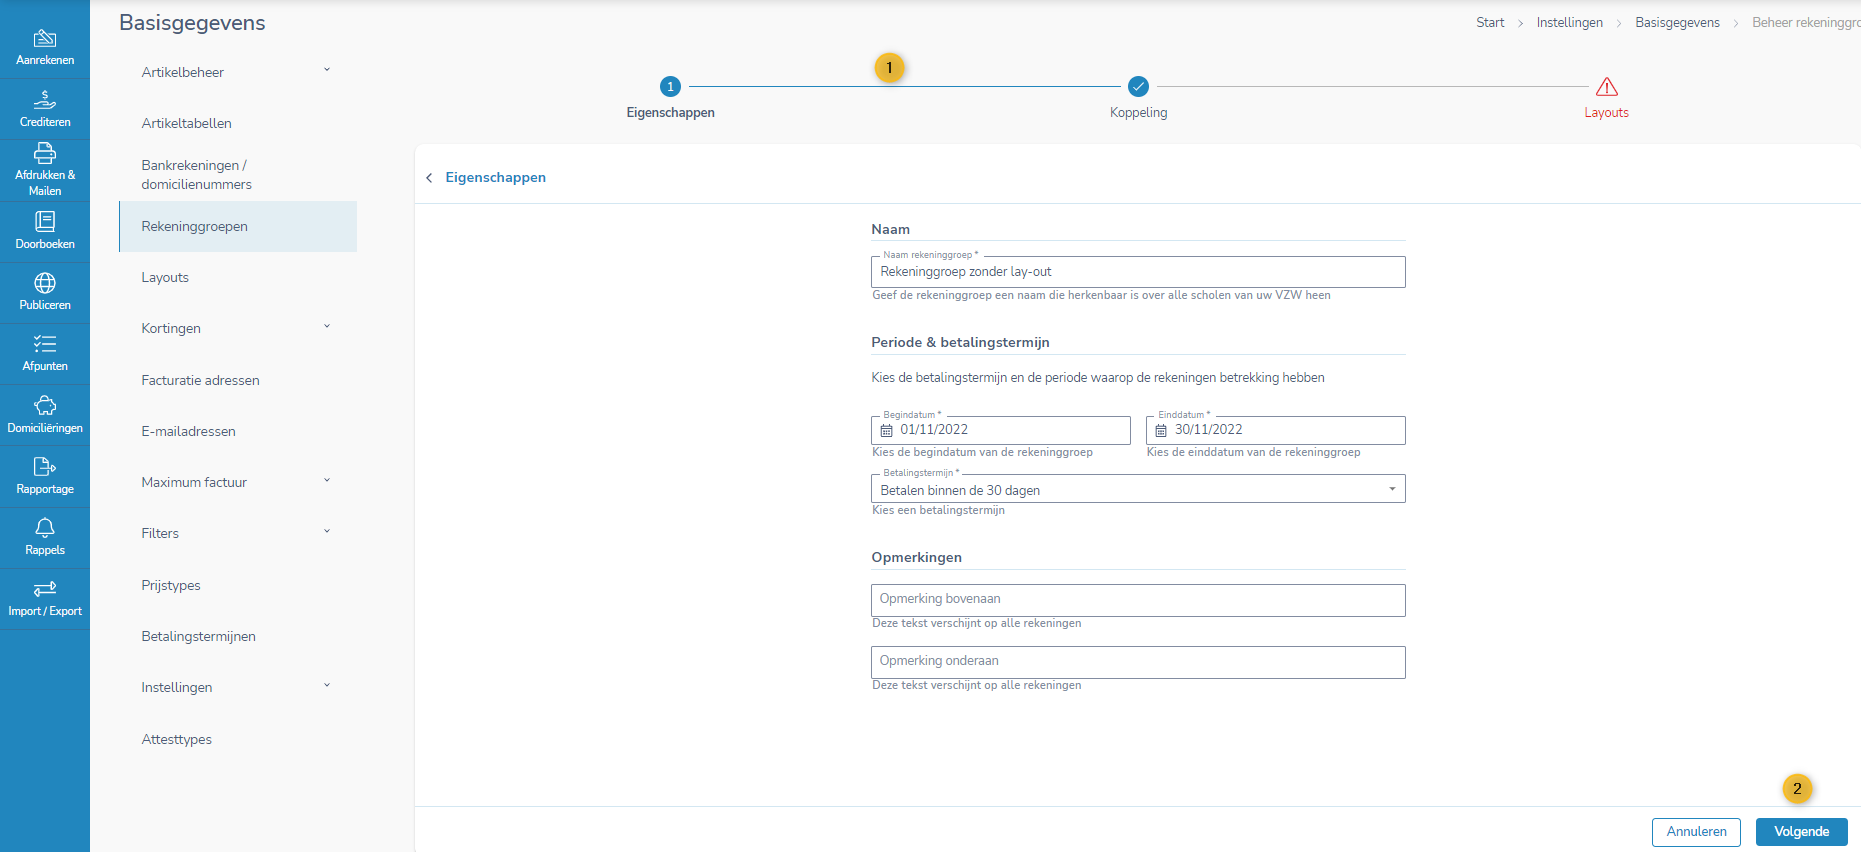This screenshot has height=852, width=1861.
Task: Click the Opmerking onderaan field
Action: 1138,662
